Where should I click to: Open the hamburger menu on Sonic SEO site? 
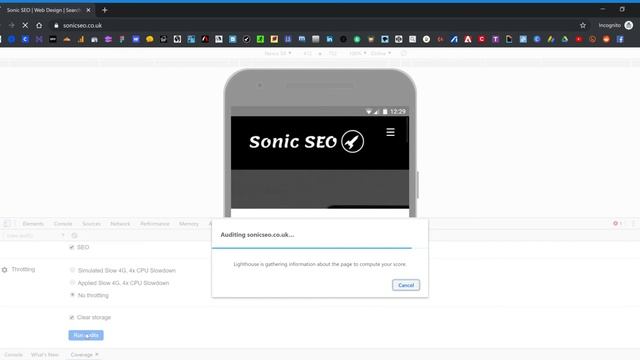pyautogui.click(x=390, y=132)
